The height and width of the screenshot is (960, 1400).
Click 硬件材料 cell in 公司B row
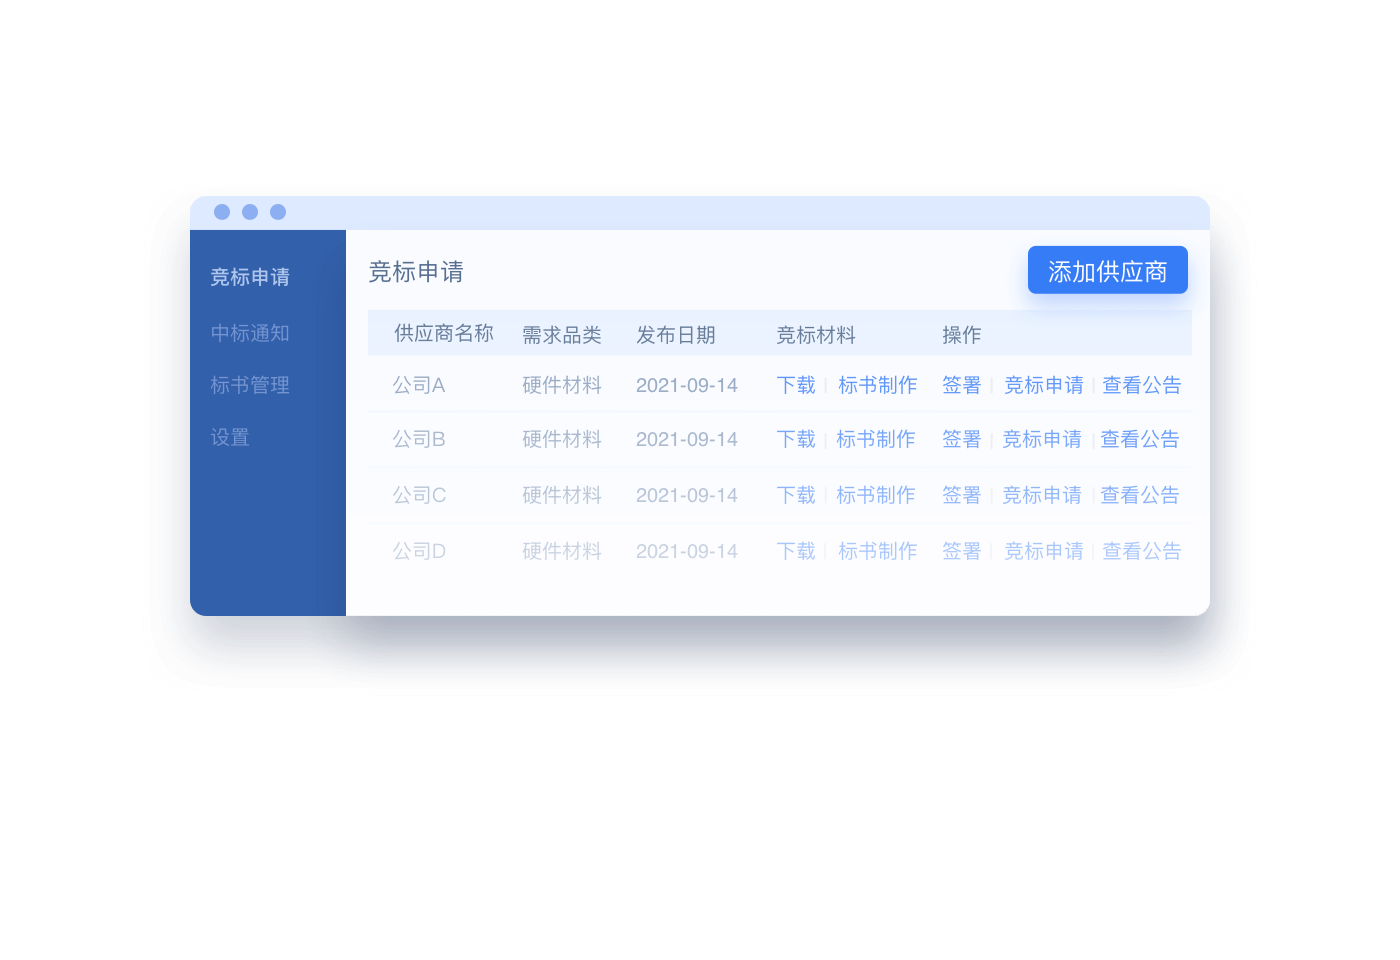pos(562,439)
